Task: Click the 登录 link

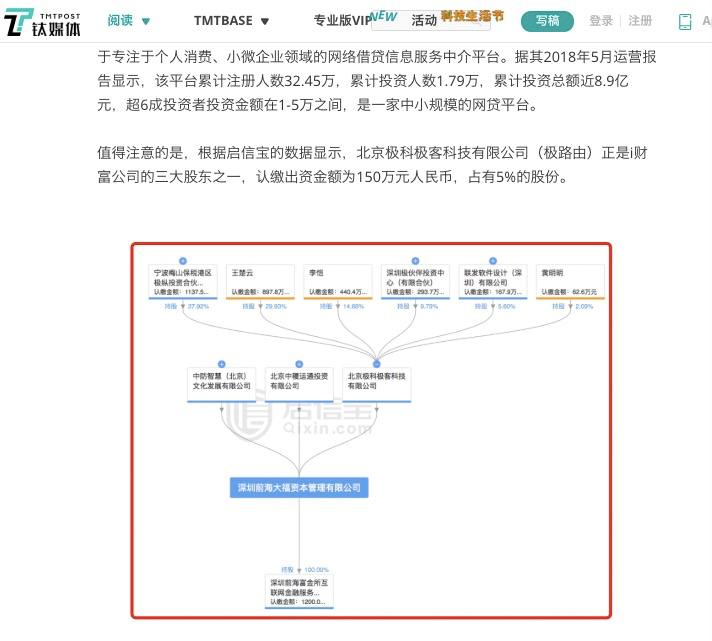Action: 601,21
